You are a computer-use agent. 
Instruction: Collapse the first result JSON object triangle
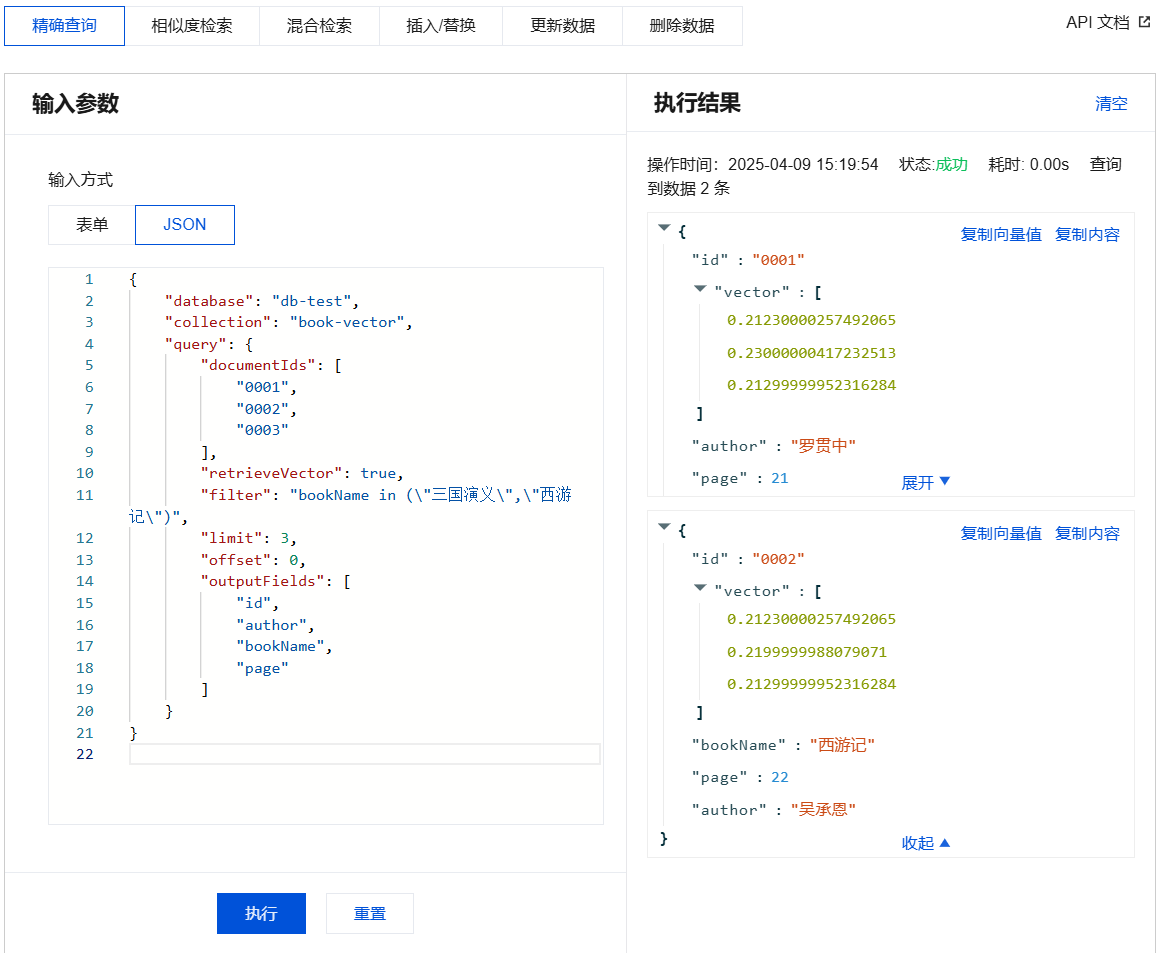tap(663, 229)
